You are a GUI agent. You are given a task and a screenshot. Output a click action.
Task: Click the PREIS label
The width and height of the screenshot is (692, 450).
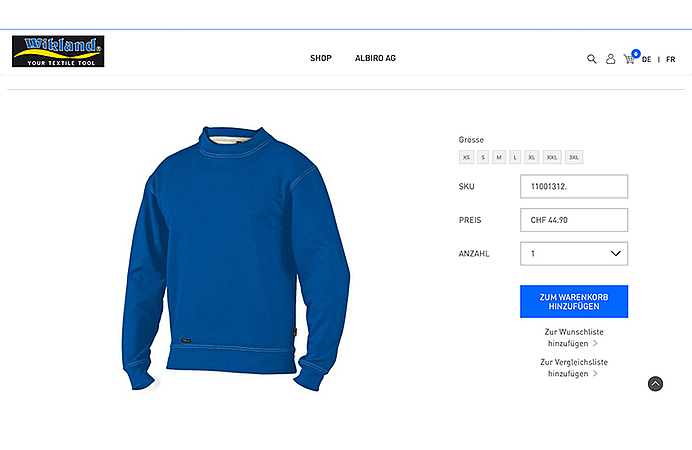[x=470, y=220]
